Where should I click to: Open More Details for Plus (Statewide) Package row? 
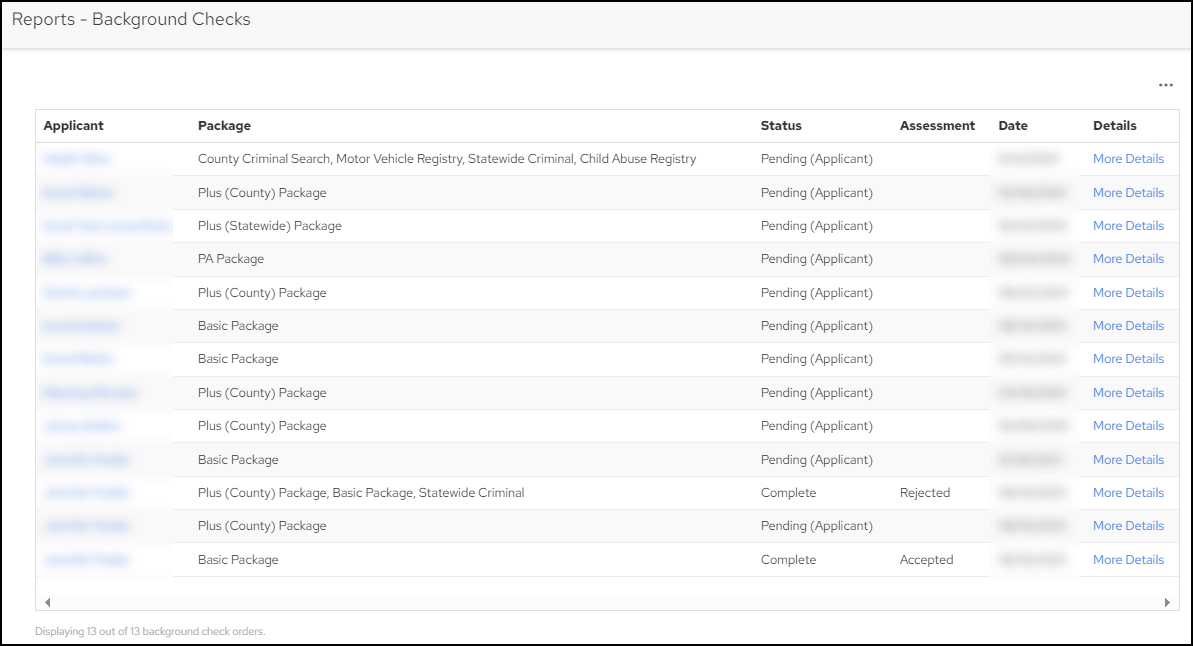pos(1128,226)
